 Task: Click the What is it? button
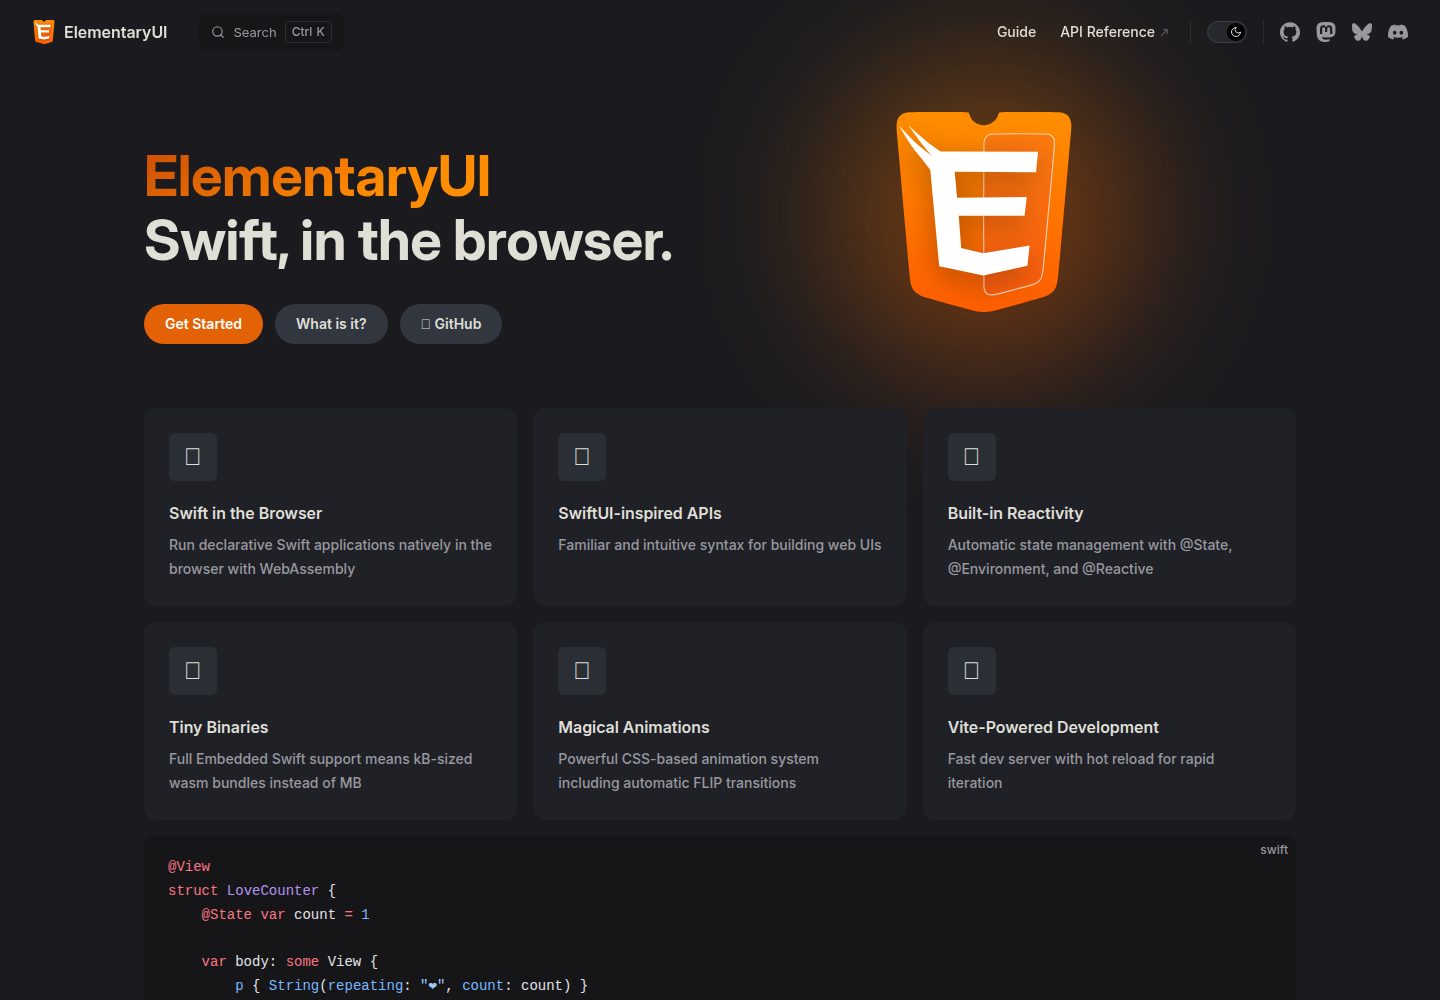(331, 324)
